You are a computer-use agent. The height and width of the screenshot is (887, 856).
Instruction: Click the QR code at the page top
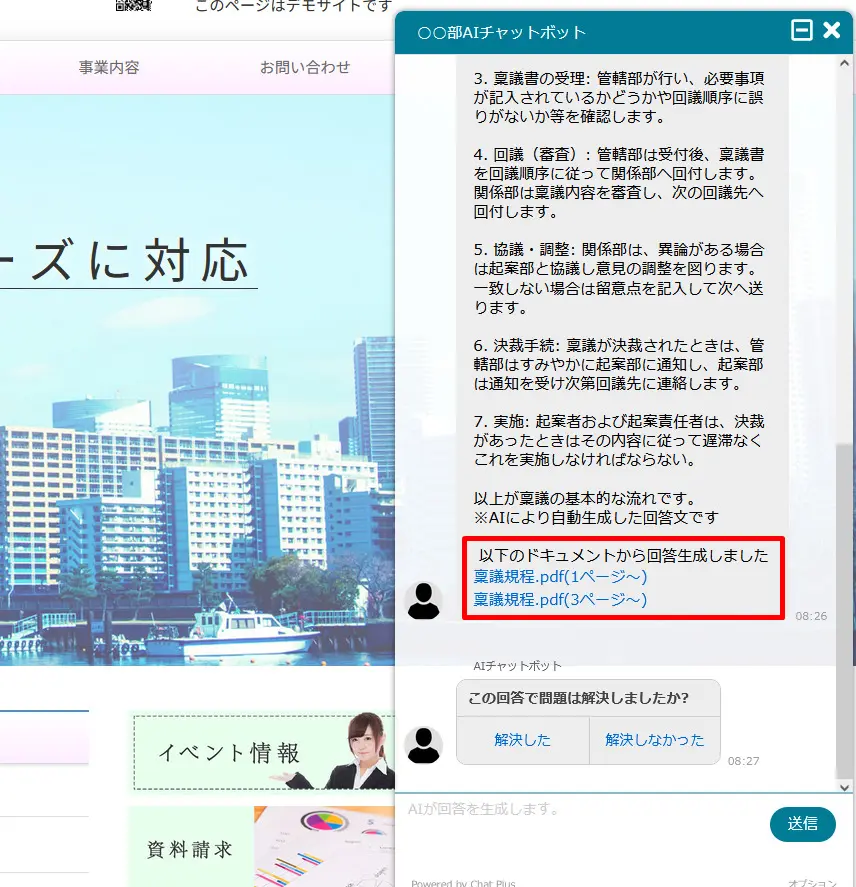click(x=133, y=5)
